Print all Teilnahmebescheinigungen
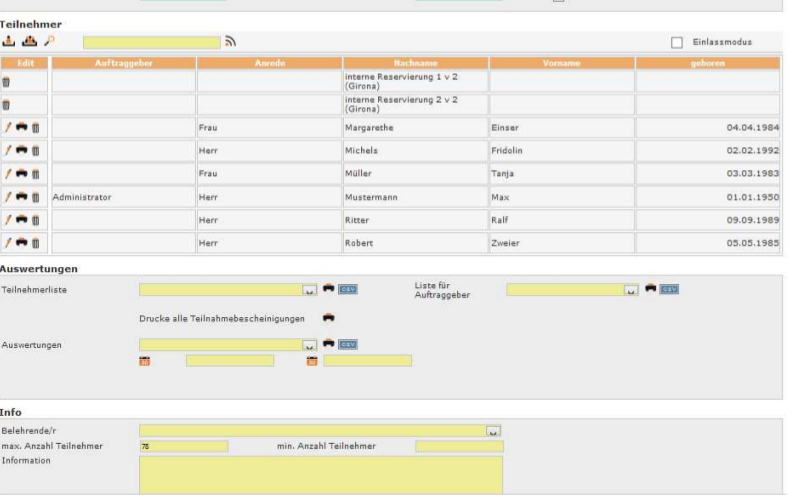The height and width of the screenshot is (498, 788). [x=328, y=318]
